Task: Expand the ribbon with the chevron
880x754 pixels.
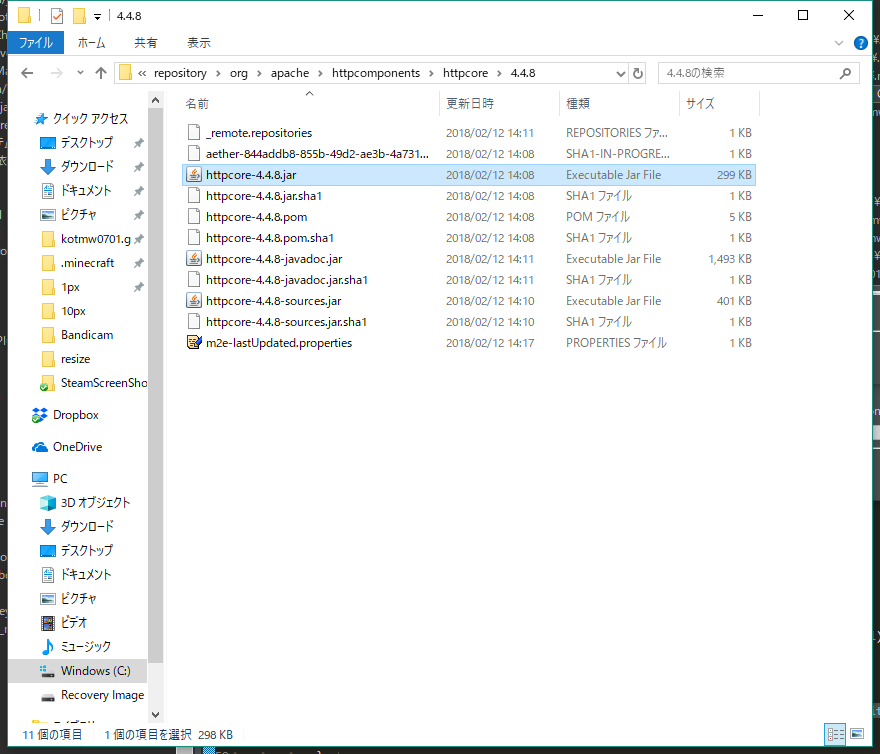Action: pyautogui.click(x=838, y=43)
